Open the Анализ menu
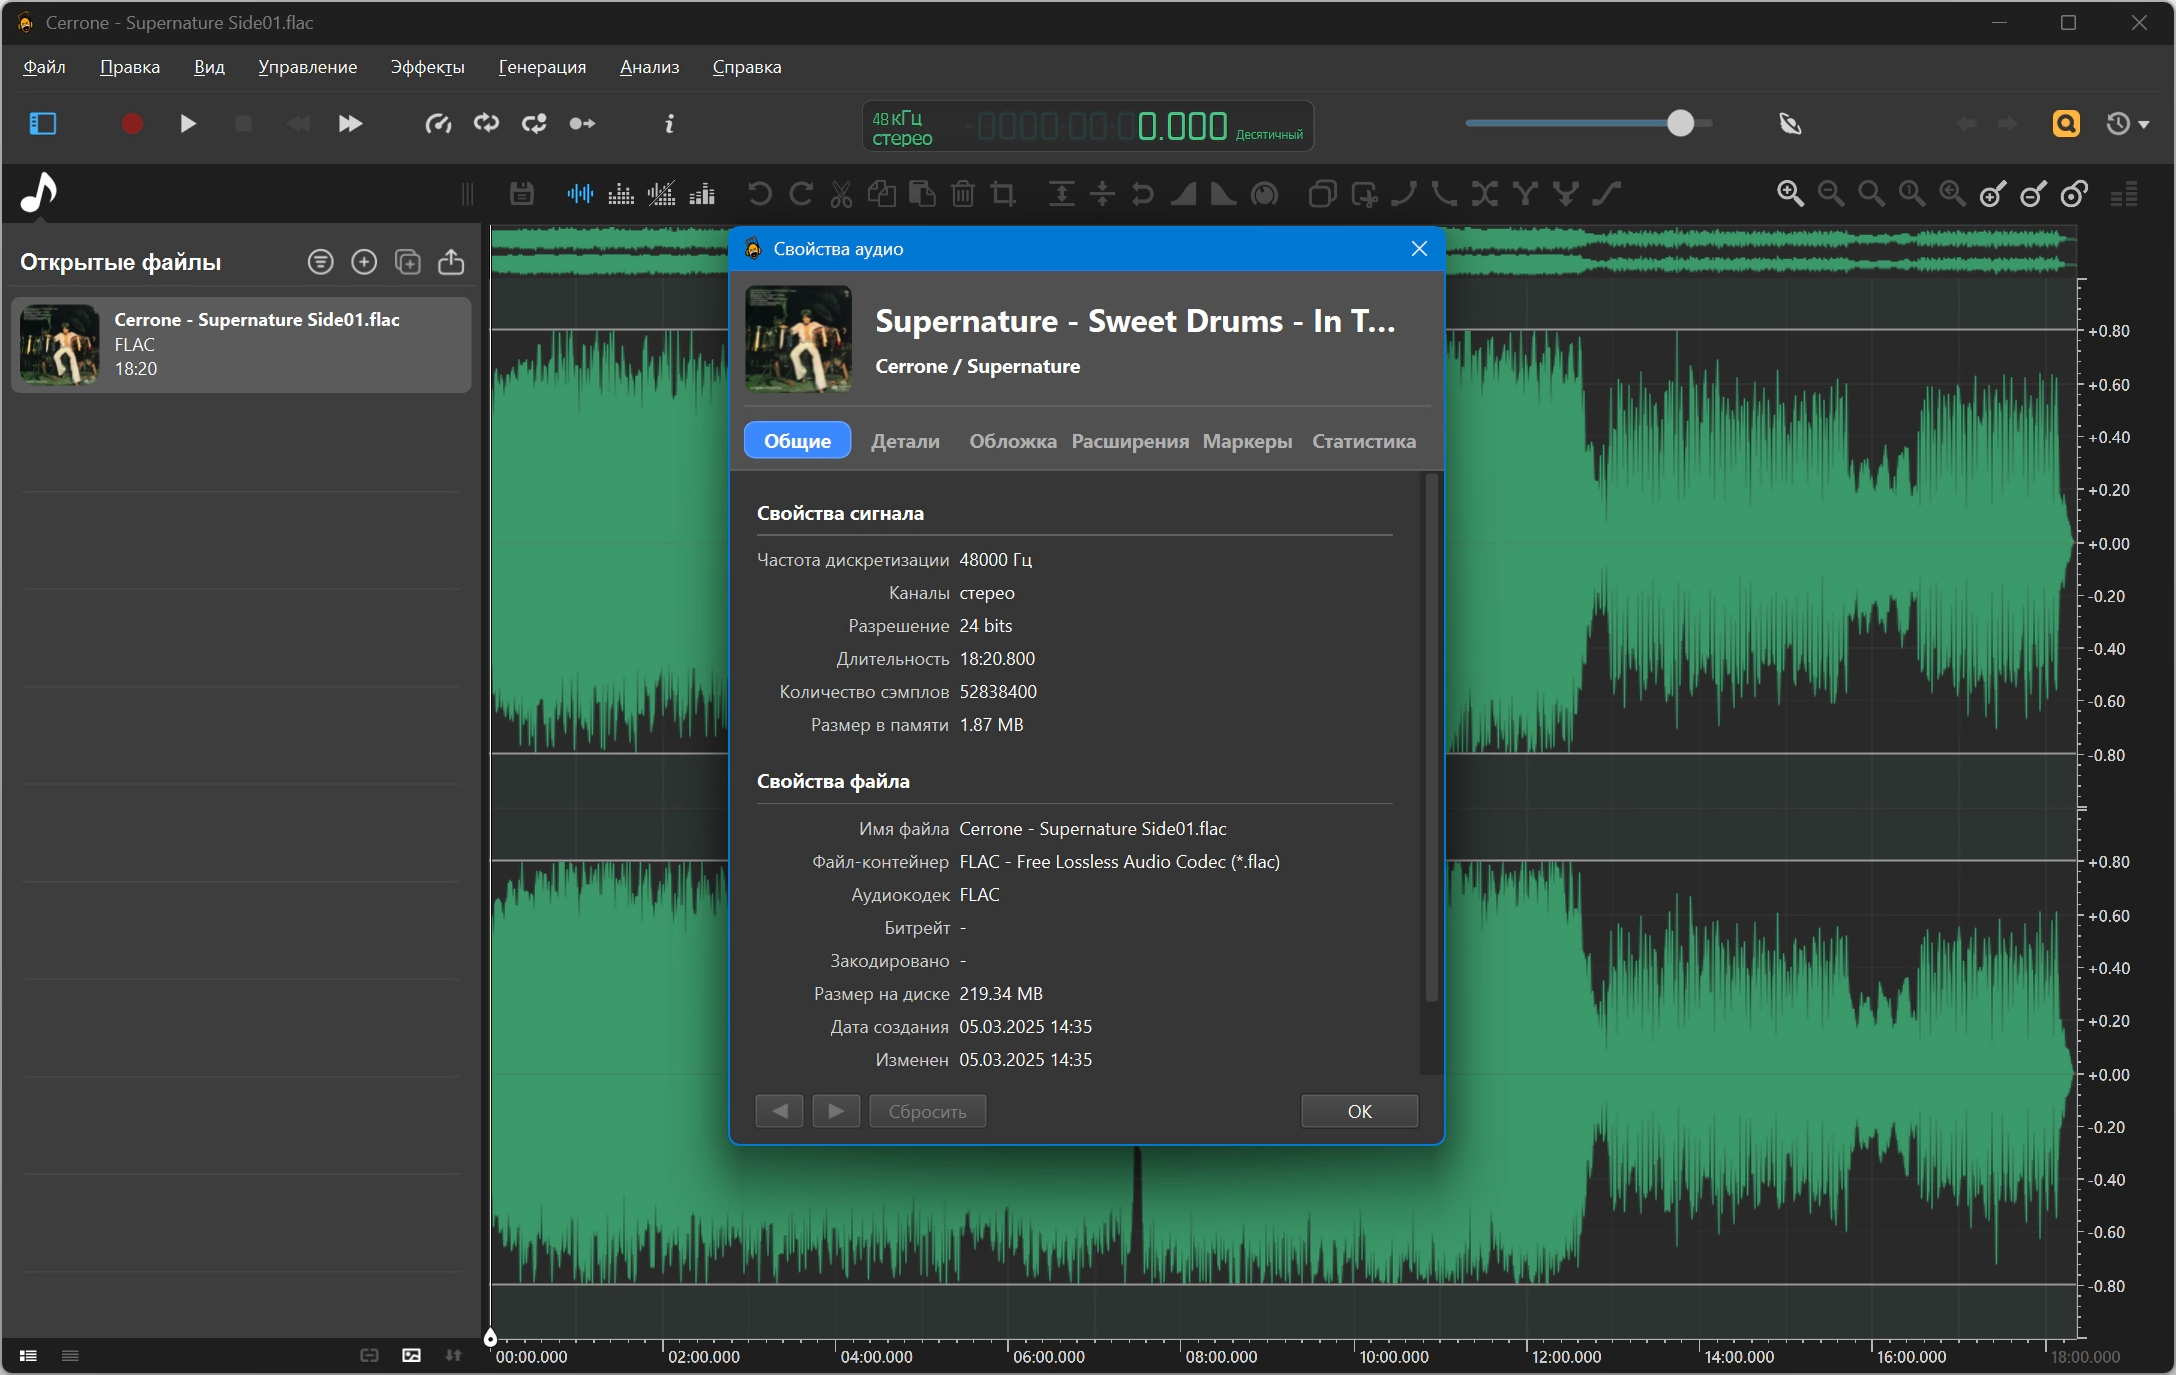This screenshot has width=2176, height=1375. point(650,67)
